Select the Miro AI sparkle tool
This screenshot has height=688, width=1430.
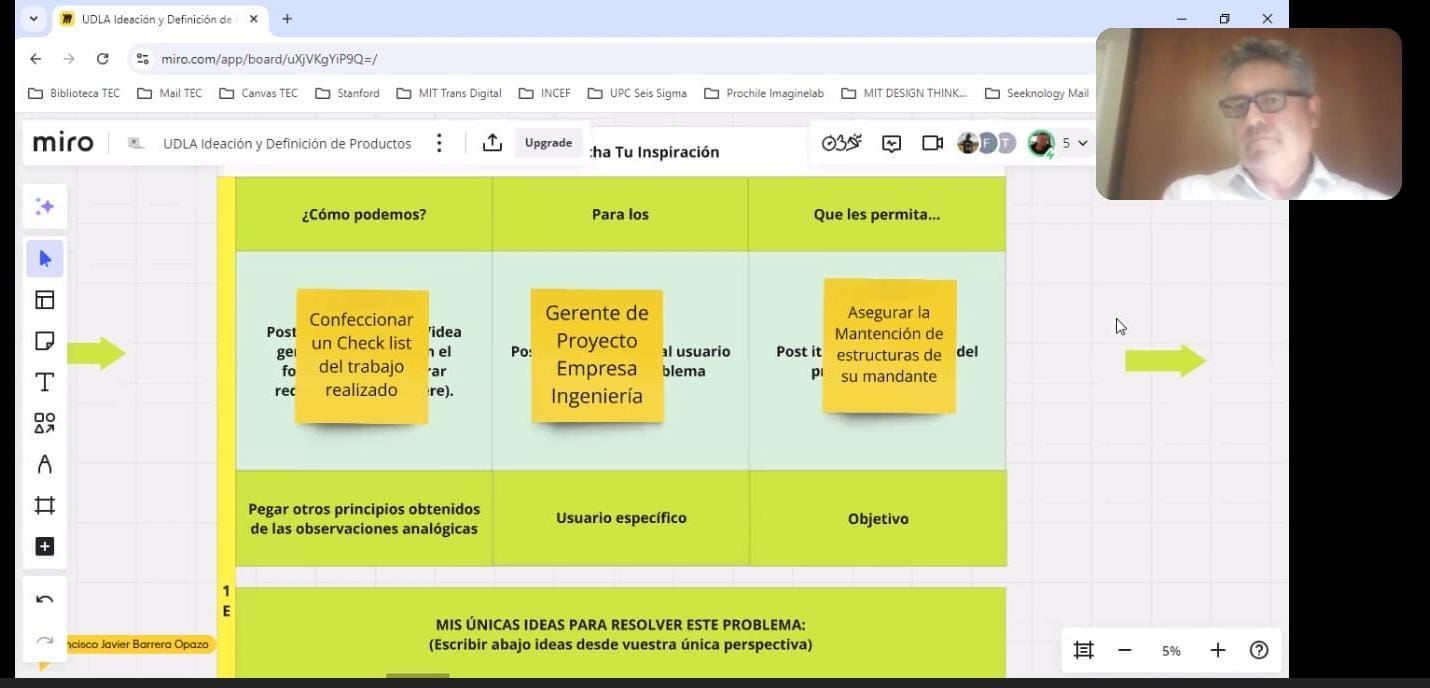point(45,207)
